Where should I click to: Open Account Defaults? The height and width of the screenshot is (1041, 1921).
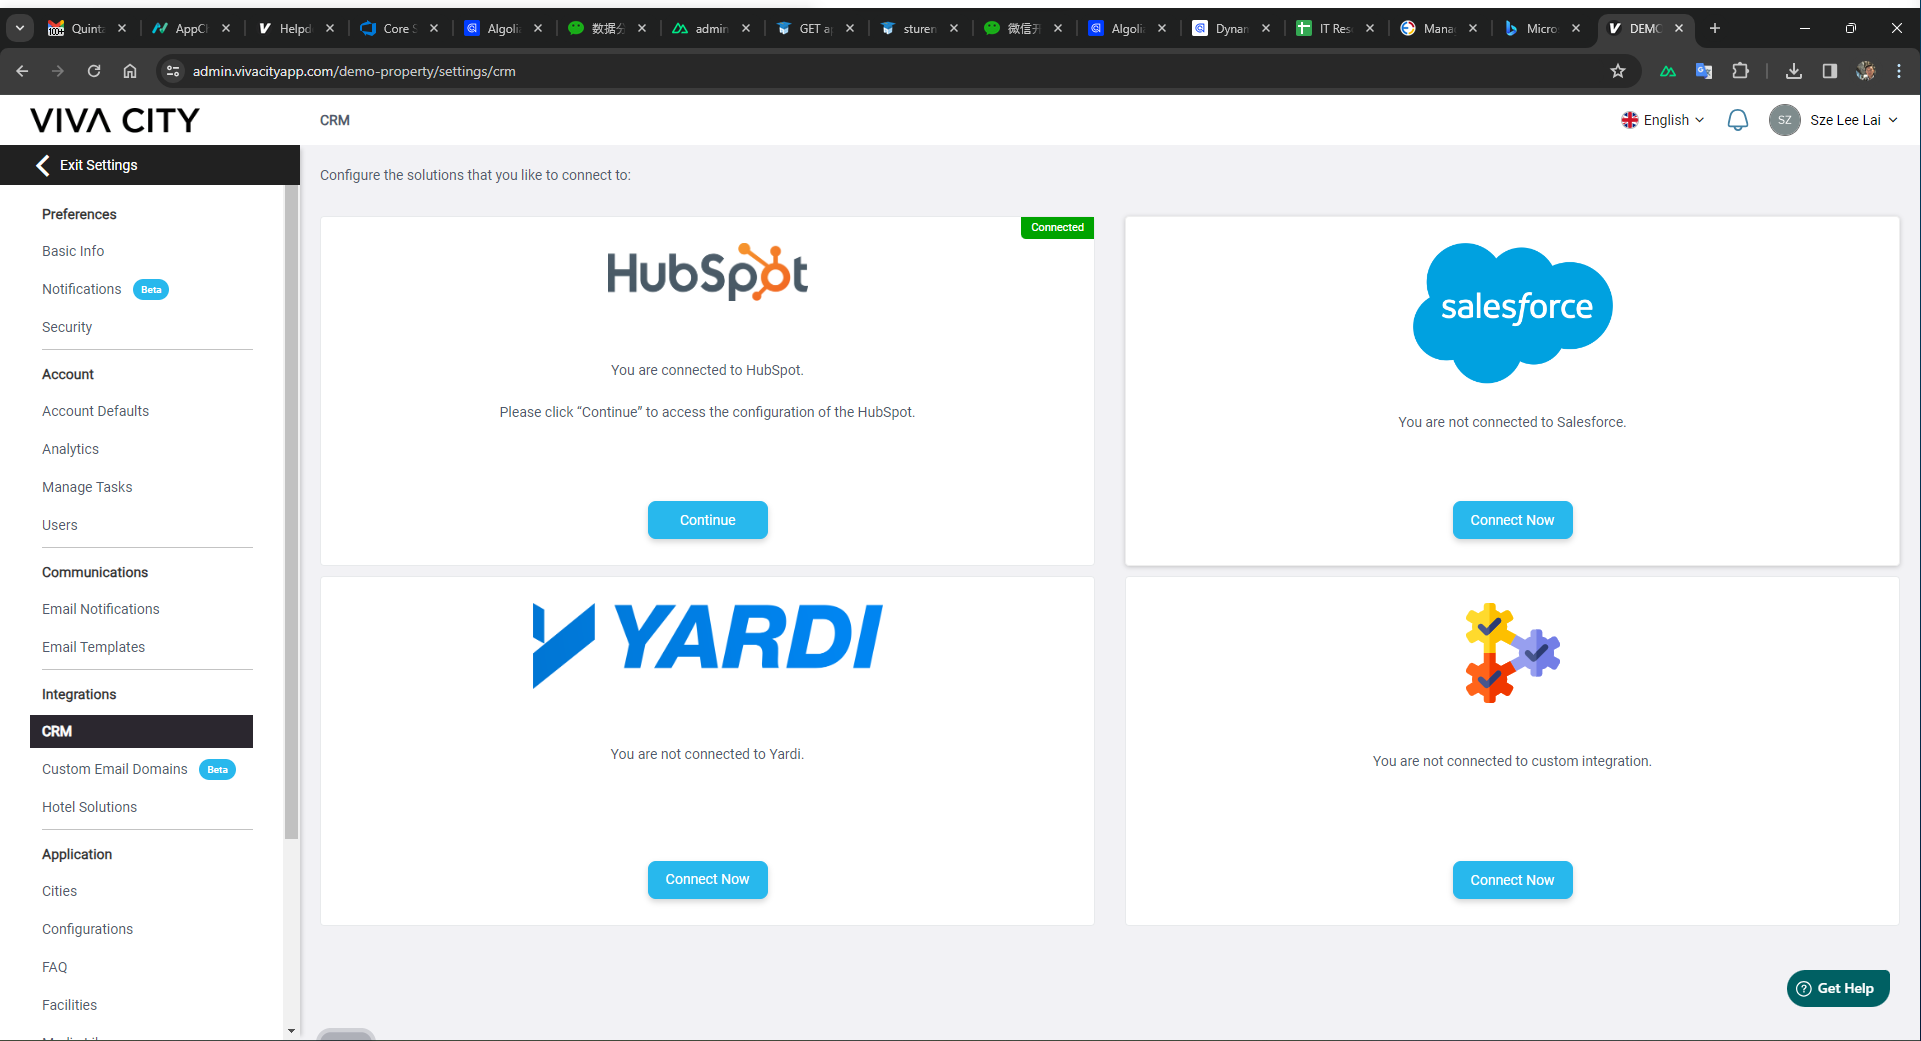[95, 411]
